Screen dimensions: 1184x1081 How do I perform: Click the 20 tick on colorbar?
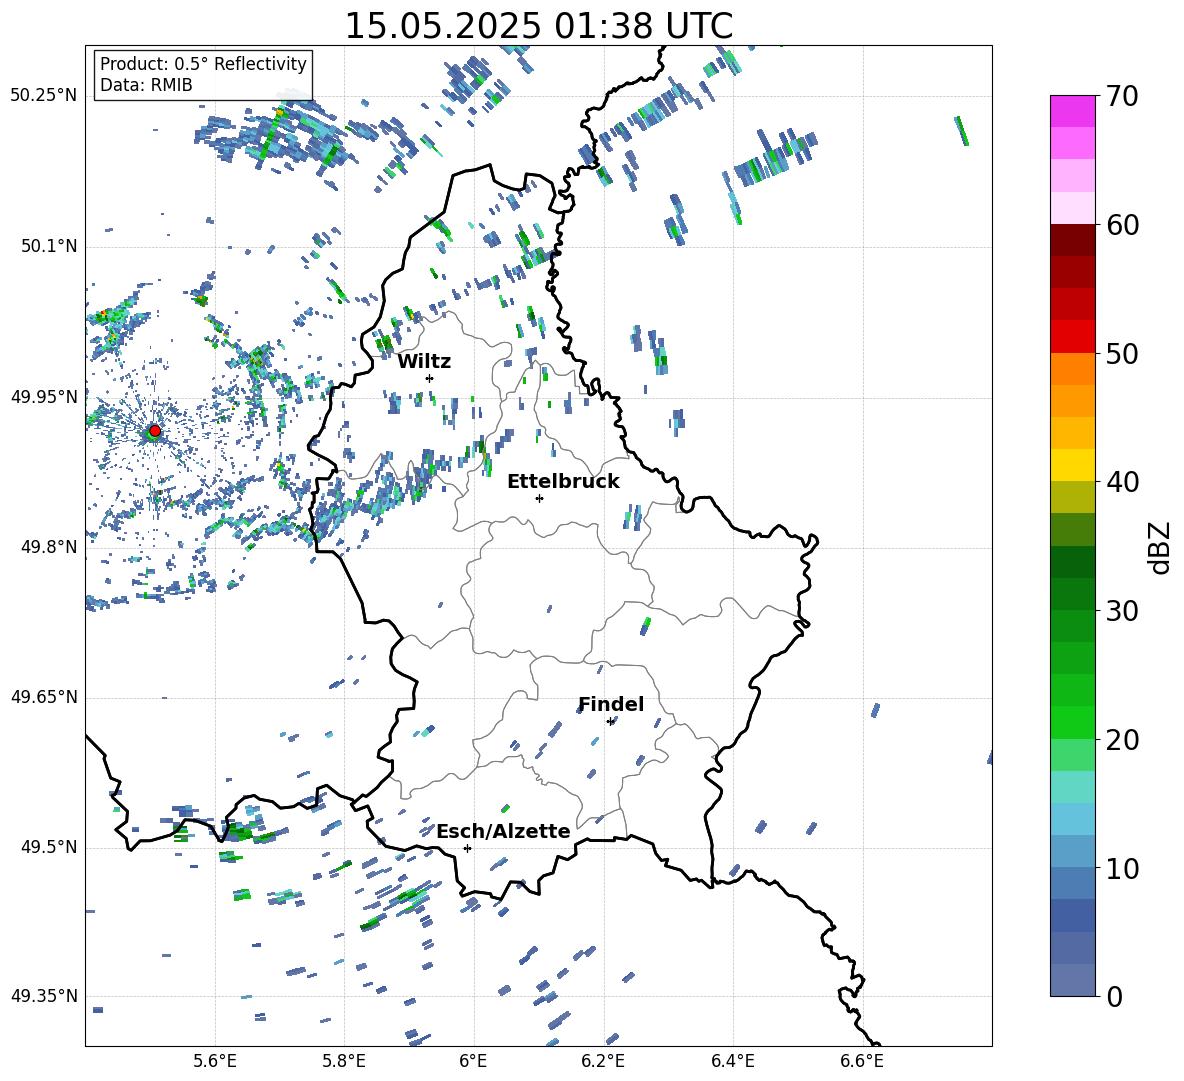click(x=1122, y=739)
